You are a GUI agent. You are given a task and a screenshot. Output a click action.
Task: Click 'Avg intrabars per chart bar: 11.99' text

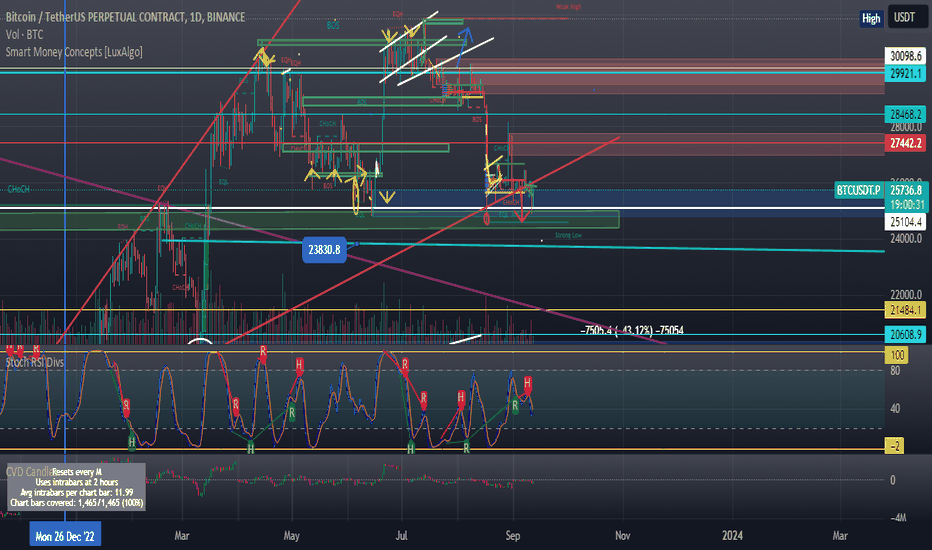coord(77,492)
